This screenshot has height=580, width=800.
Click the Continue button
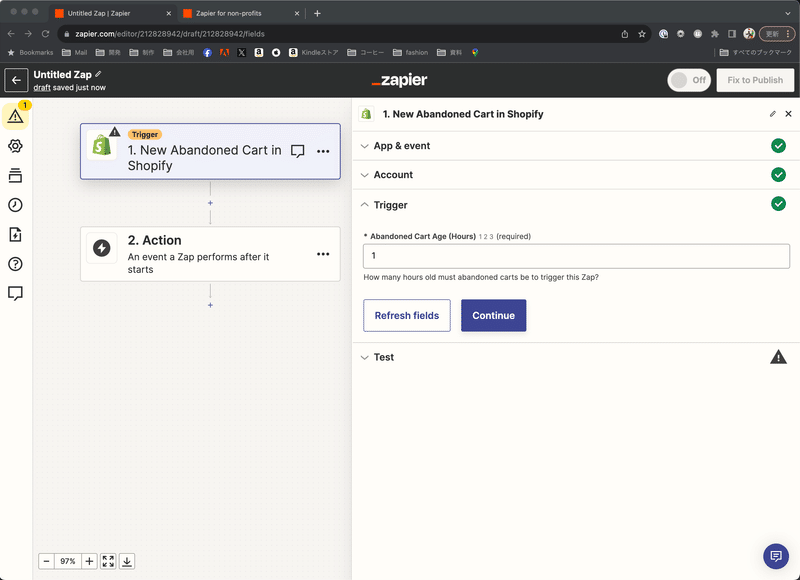pyautogui.click(x=493, y=315)
